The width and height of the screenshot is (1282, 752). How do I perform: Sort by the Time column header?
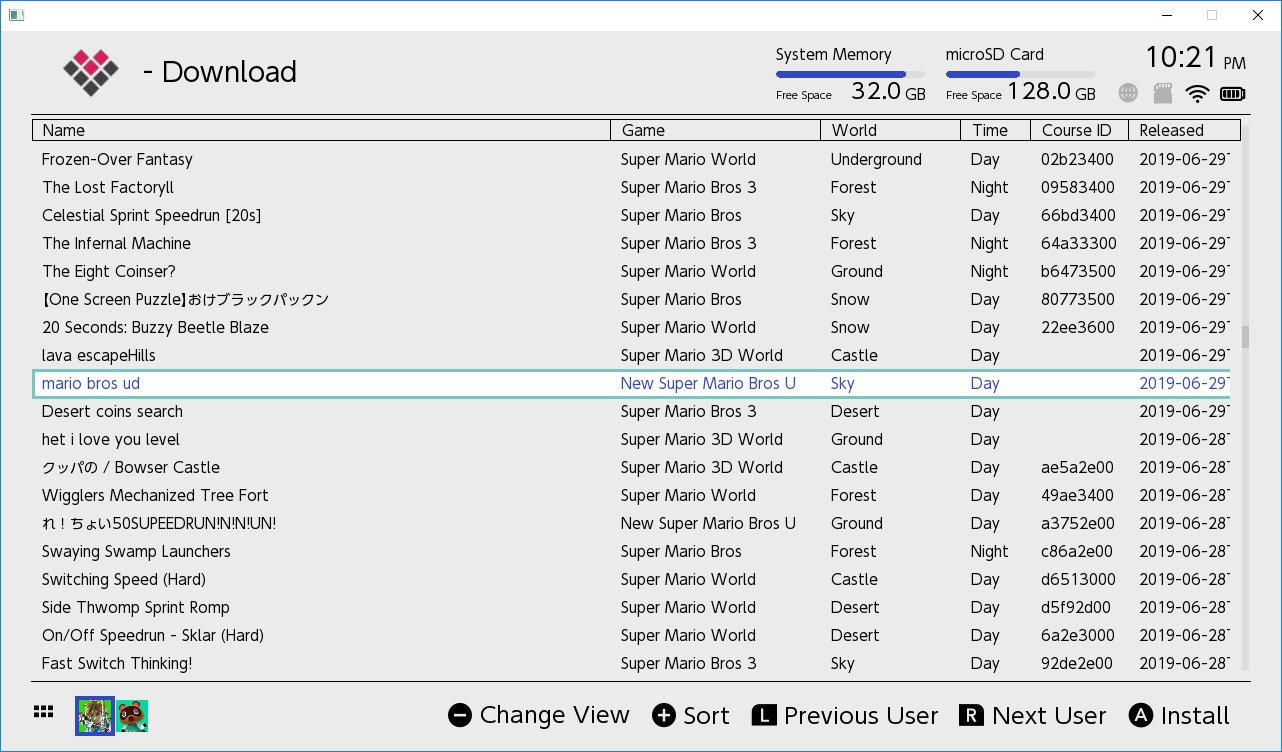coord(995,130)
